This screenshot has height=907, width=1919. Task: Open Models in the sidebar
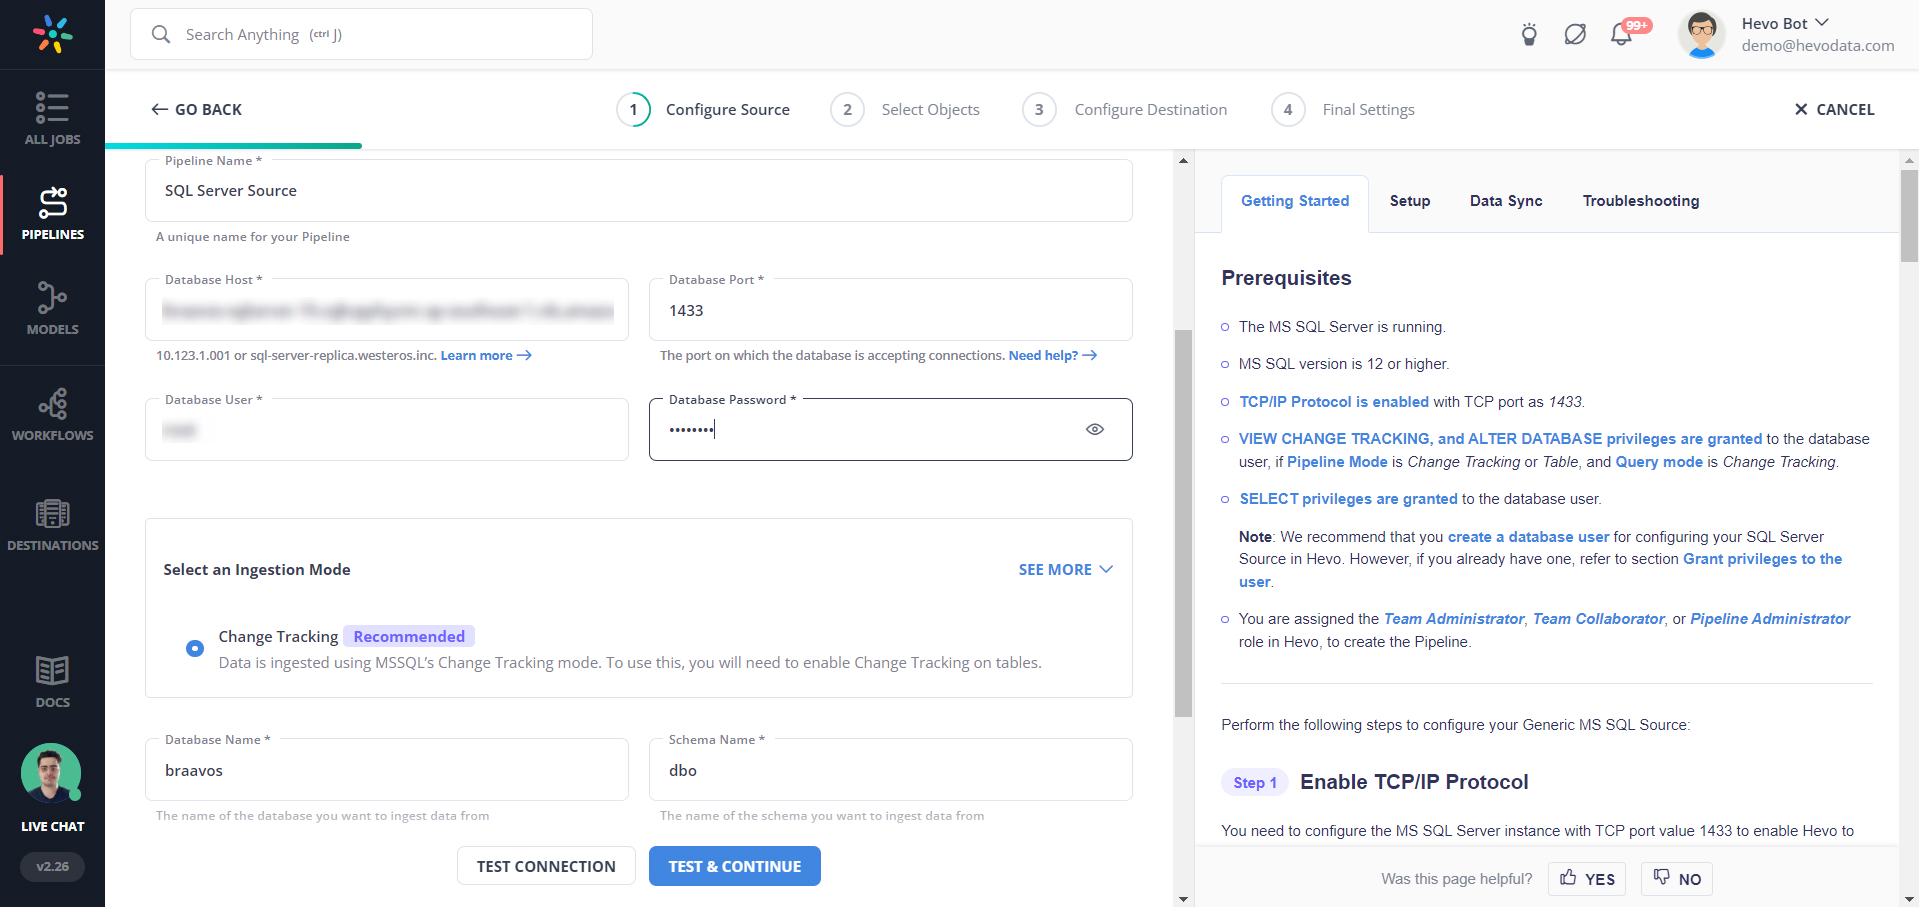click(x=52, y=309)
